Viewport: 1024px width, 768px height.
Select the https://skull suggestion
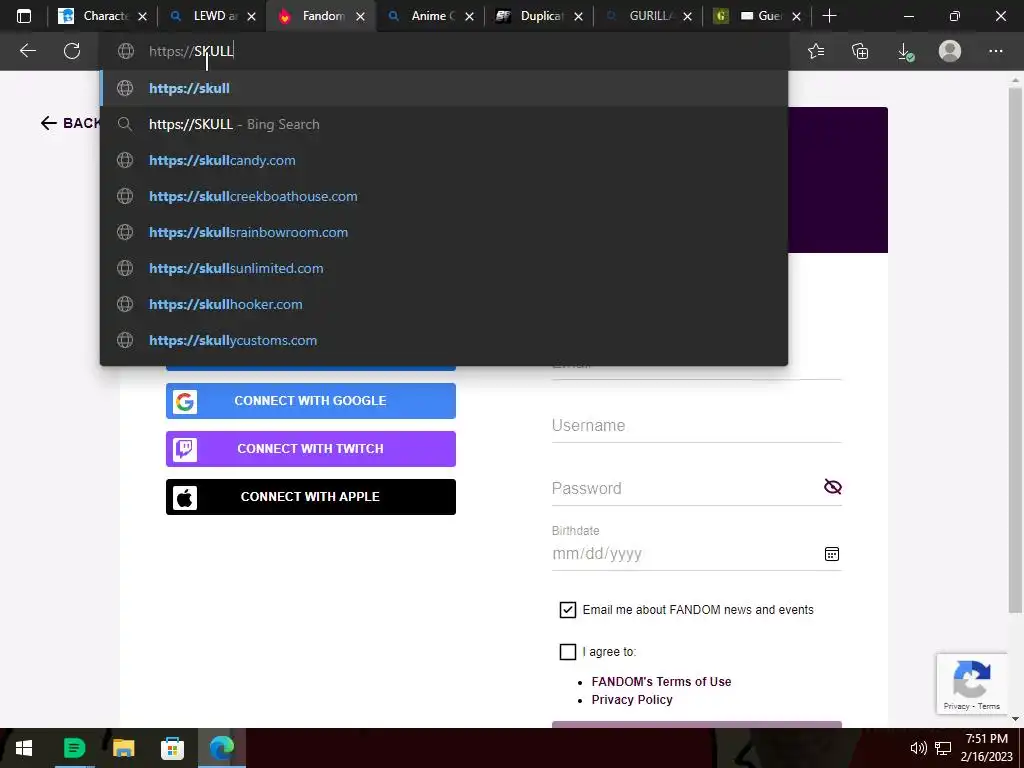(x=444, y=88)
